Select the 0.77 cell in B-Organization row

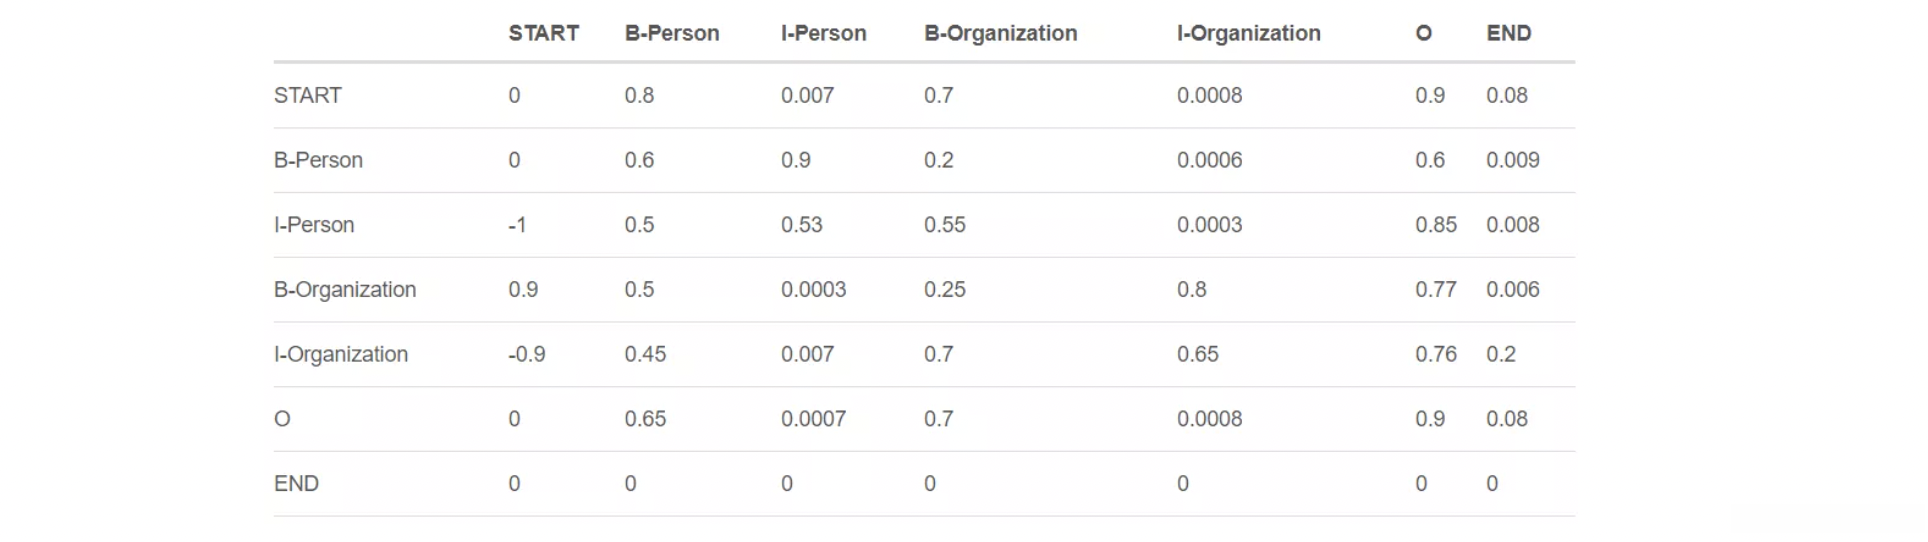pos(1435,290)
